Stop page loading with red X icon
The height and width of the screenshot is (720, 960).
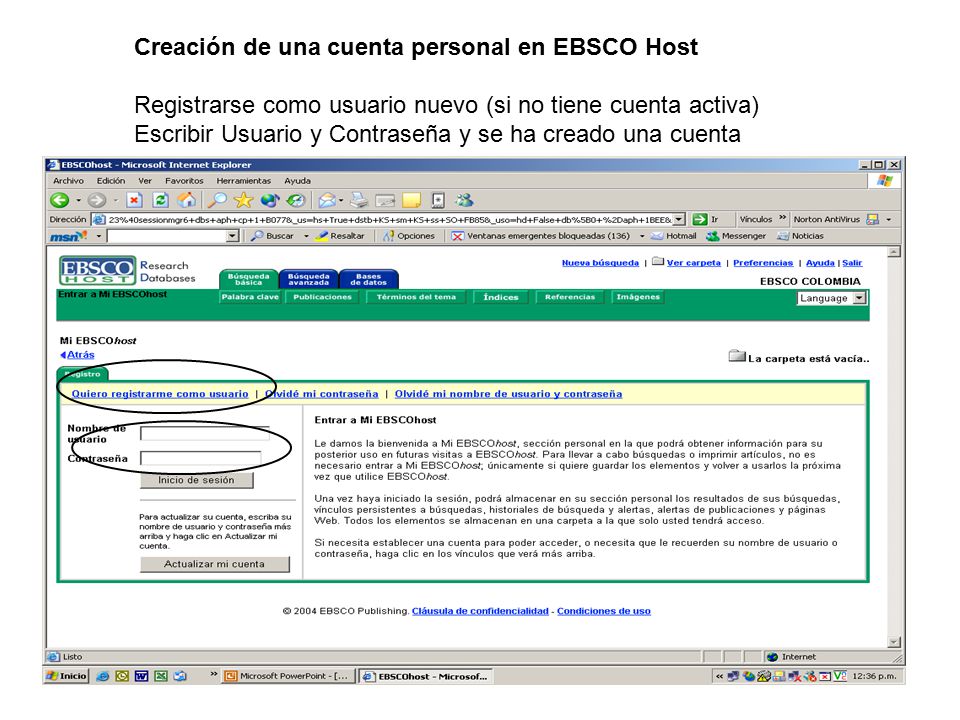(134, 200)
